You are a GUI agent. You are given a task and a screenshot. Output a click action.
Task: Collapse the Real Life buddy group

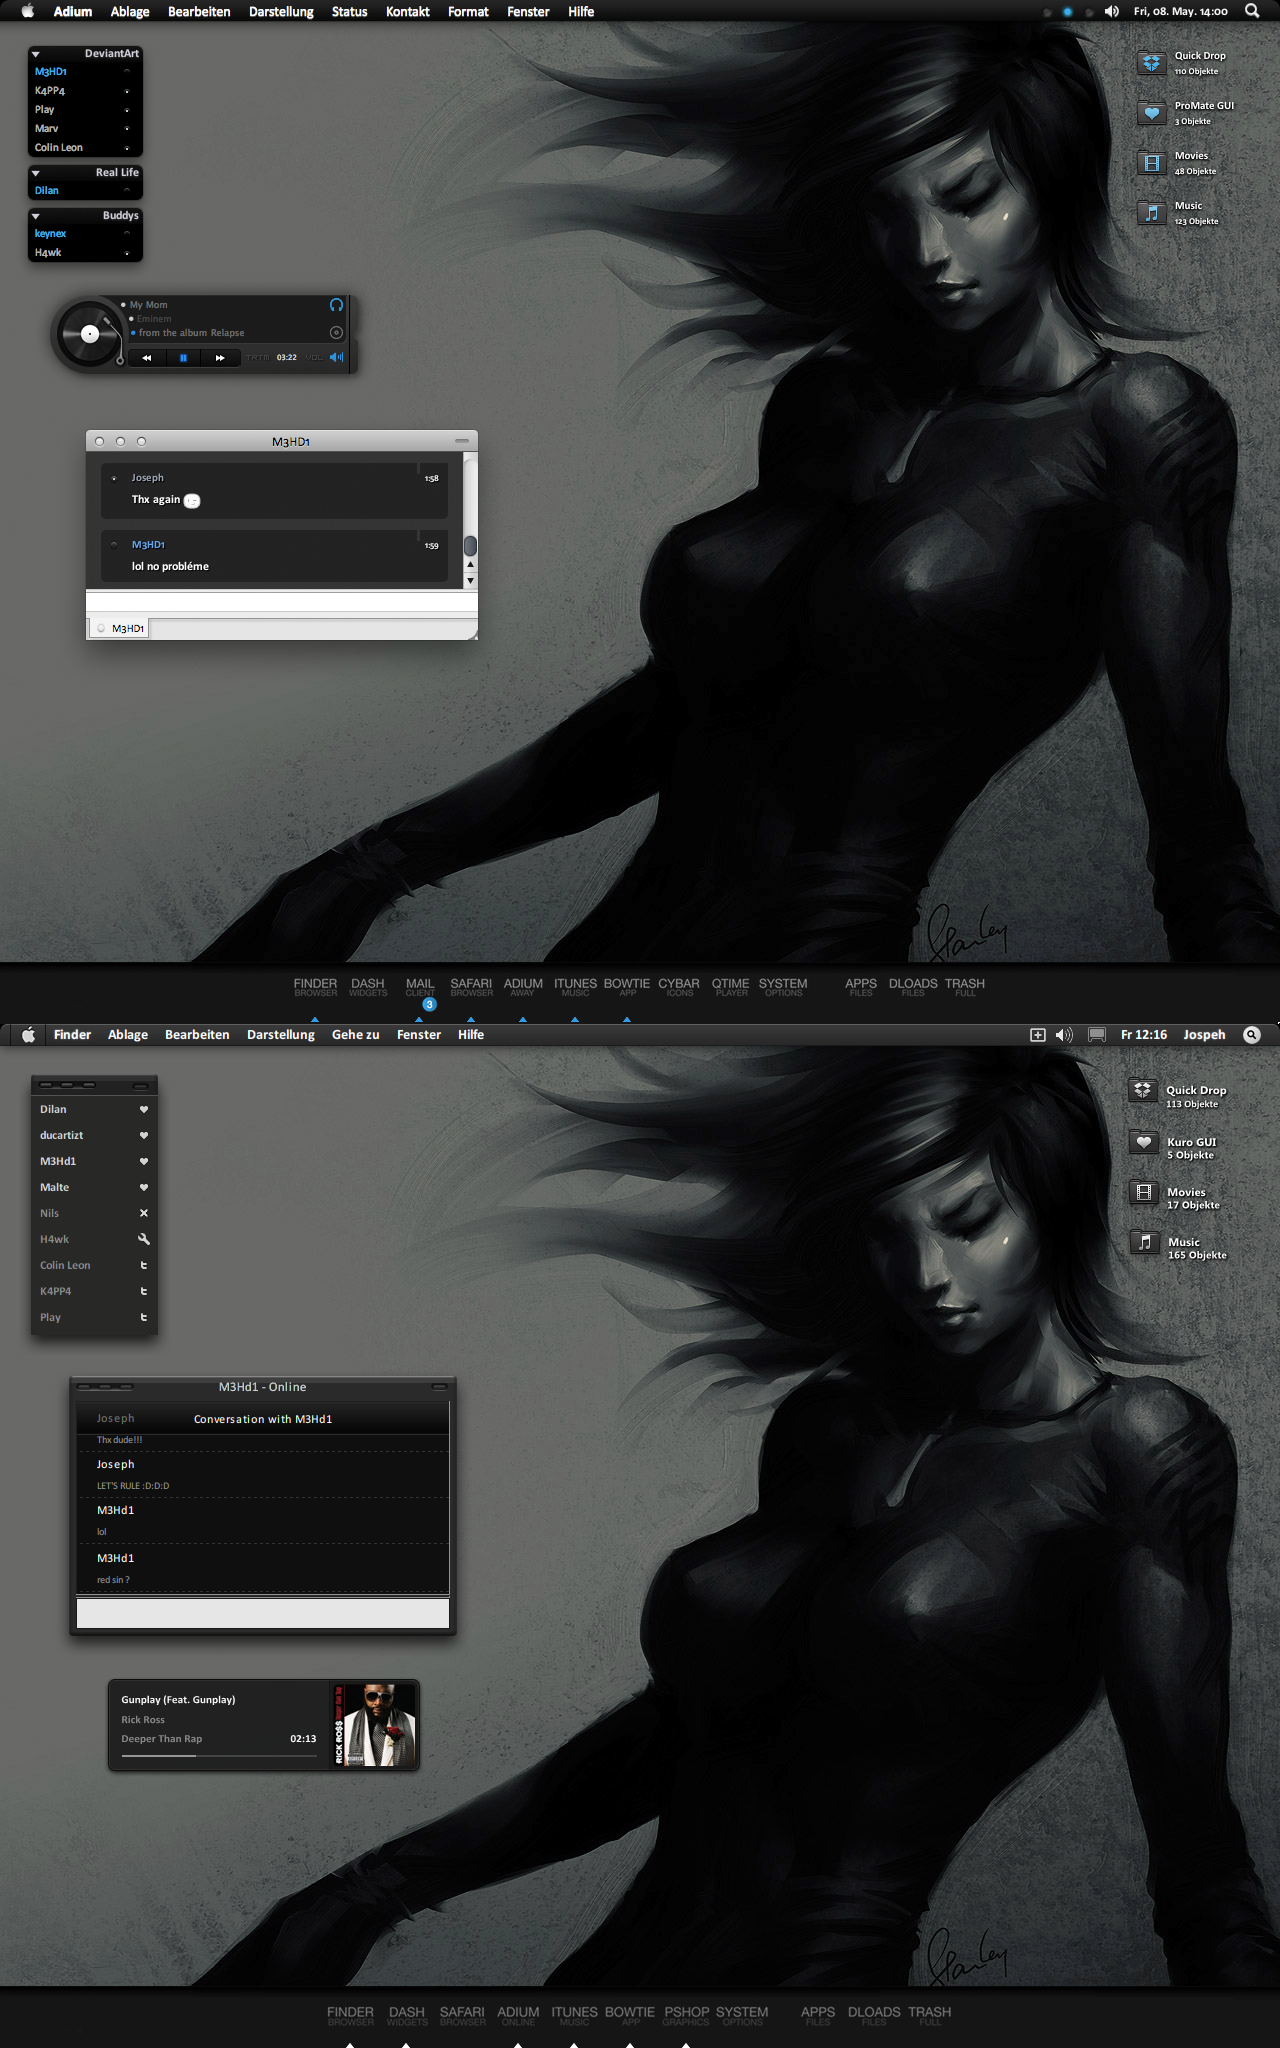click(x=36, y=173)
